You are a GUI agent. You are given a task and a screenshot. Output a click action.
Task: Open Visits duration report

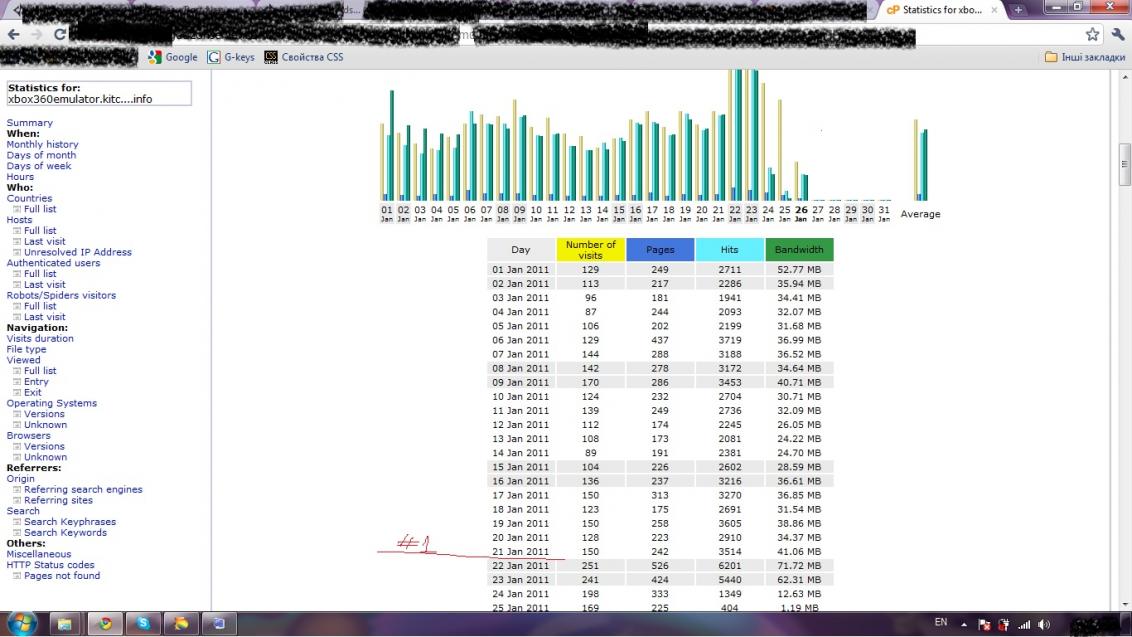[x=40, y=339]
